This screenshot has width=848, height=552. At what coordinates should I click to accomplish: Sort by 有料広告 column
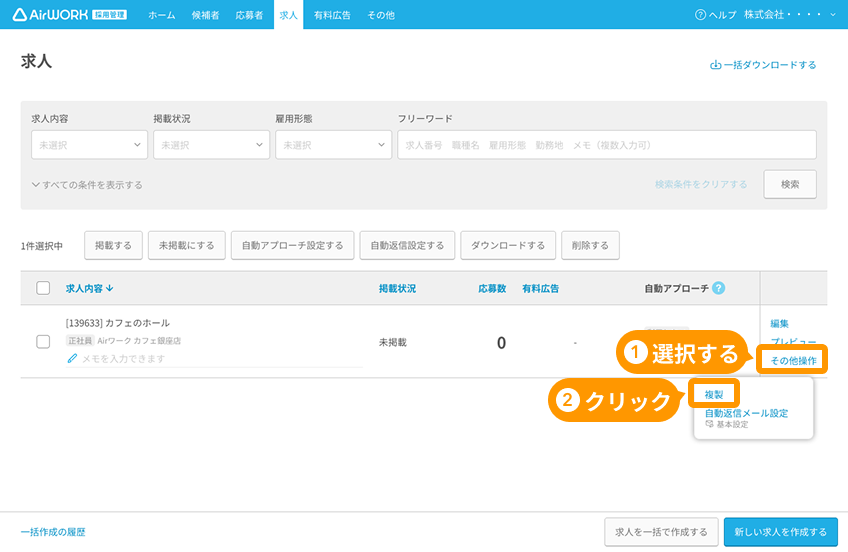(x=541, y=288)
